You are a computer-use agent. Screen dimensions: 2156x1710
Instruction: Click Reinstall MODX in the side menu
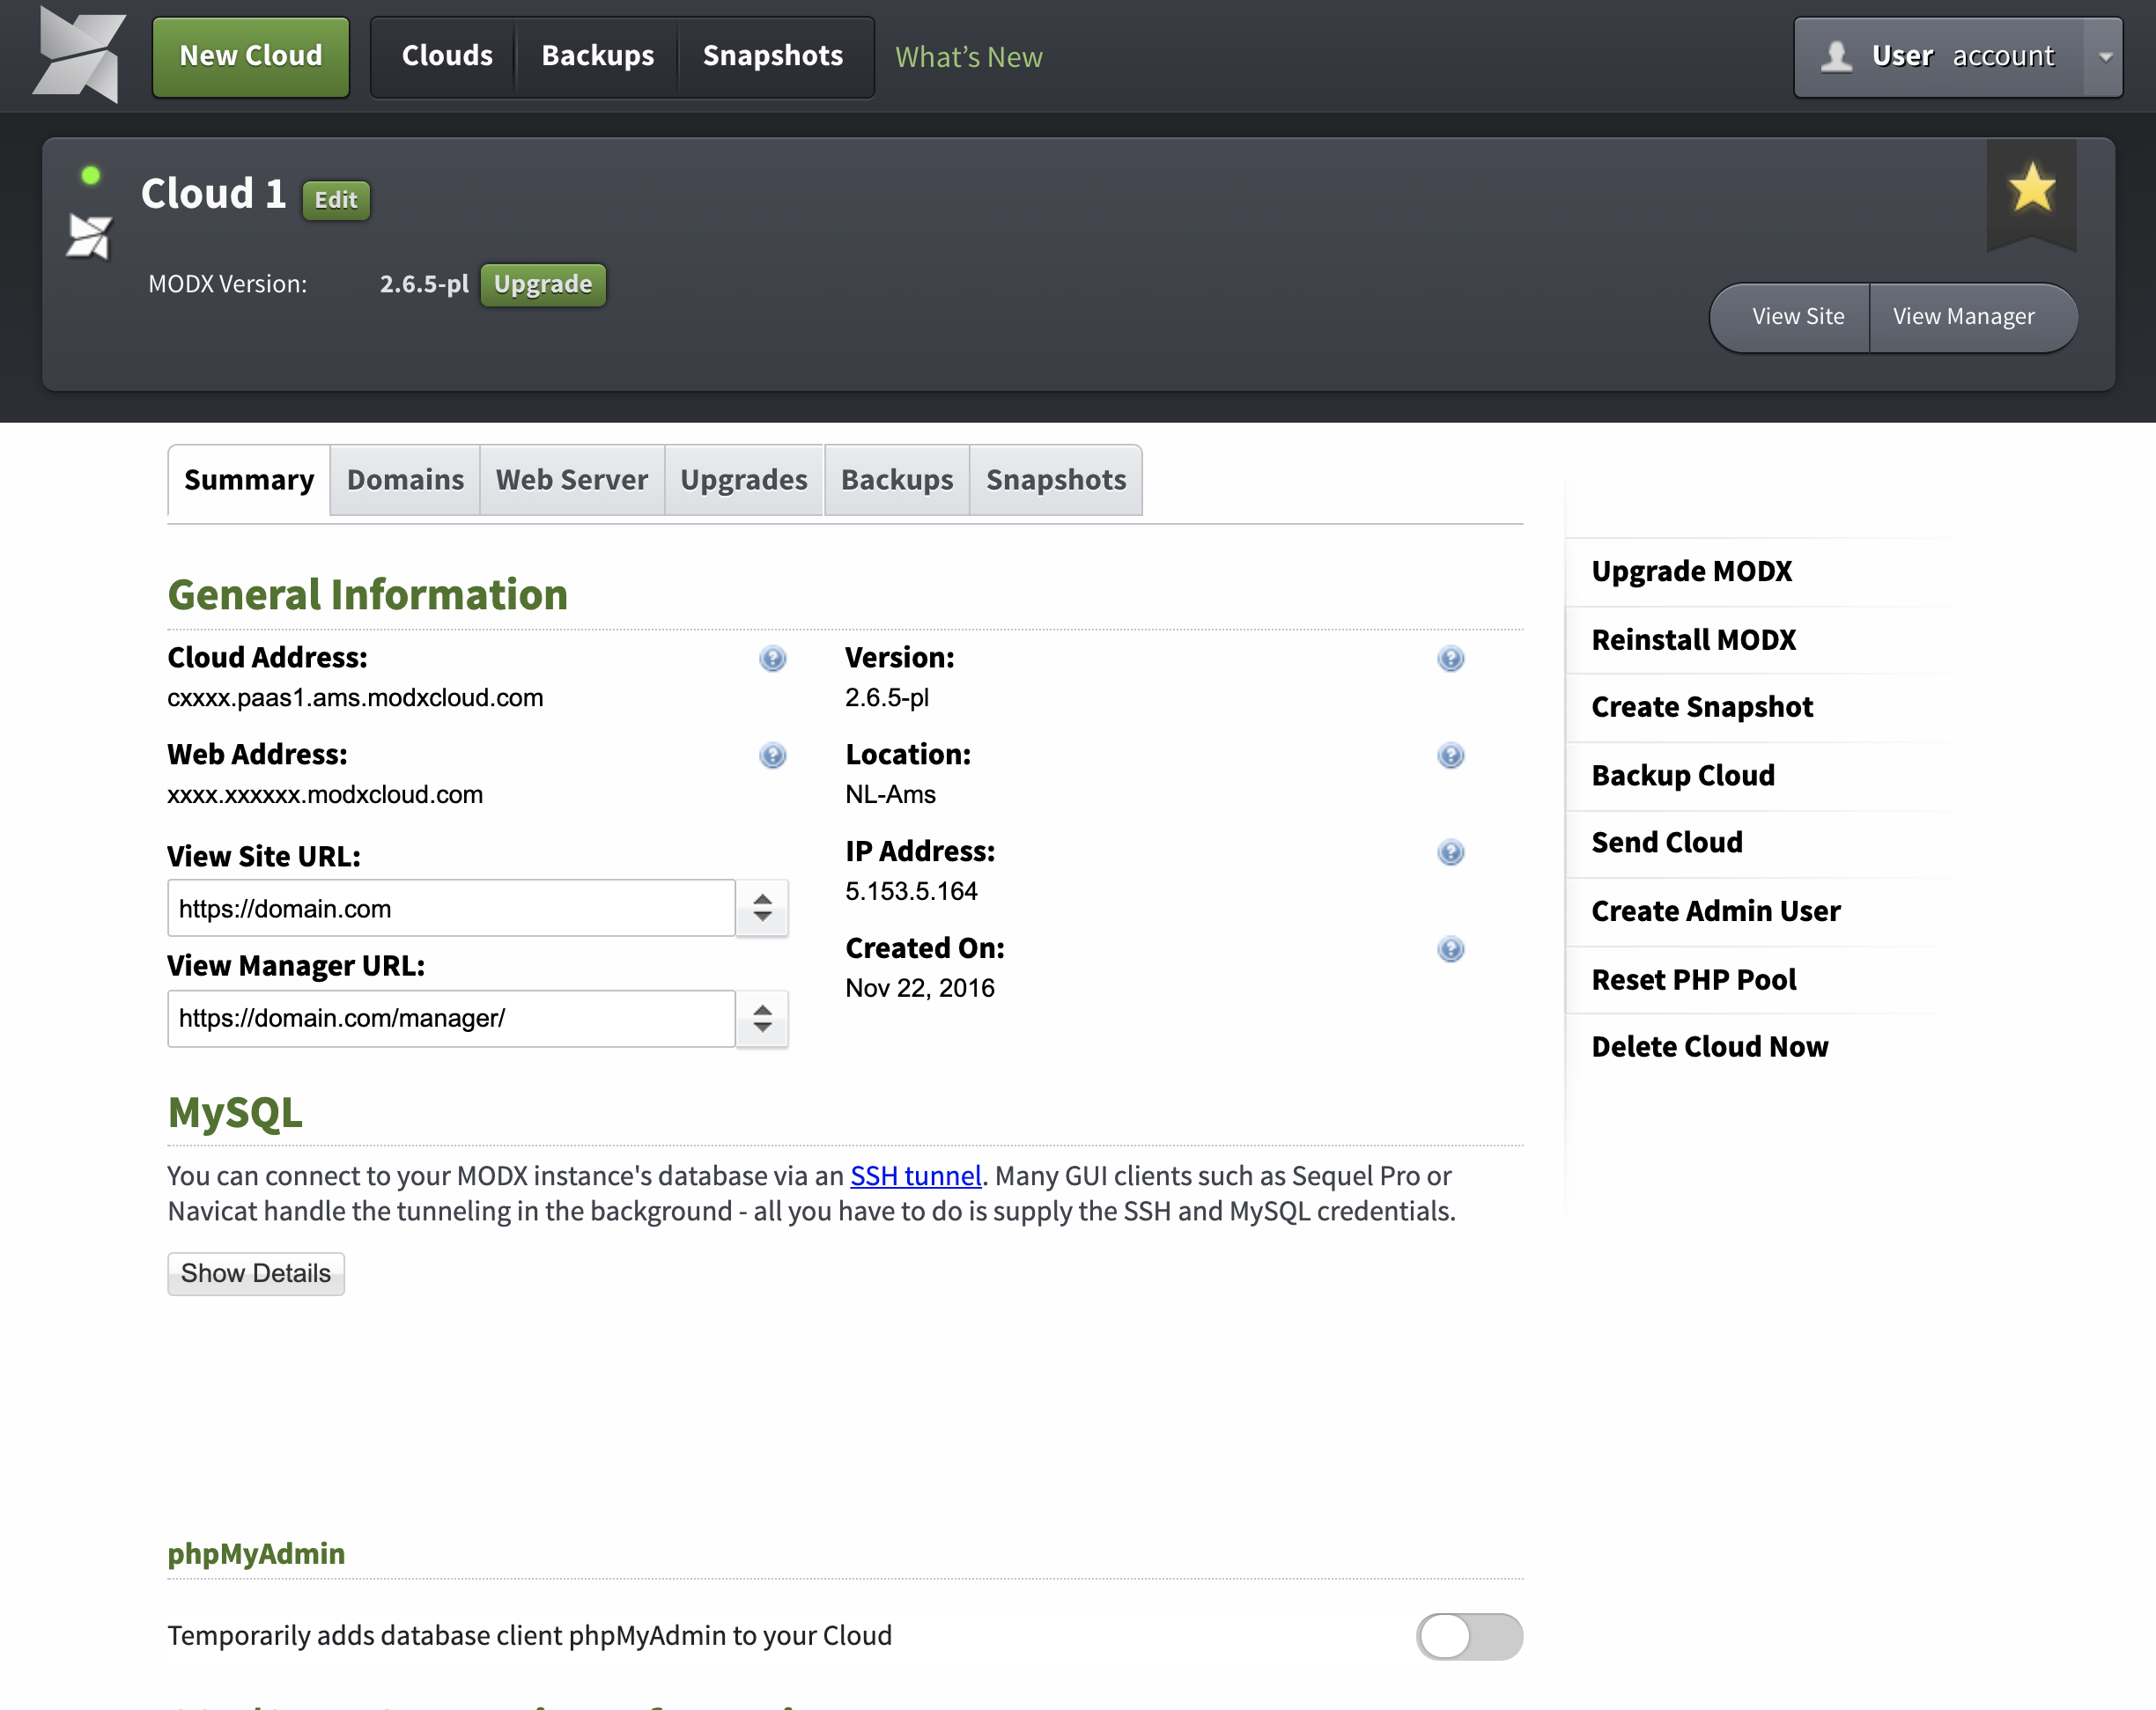[x=1693, y=640]
